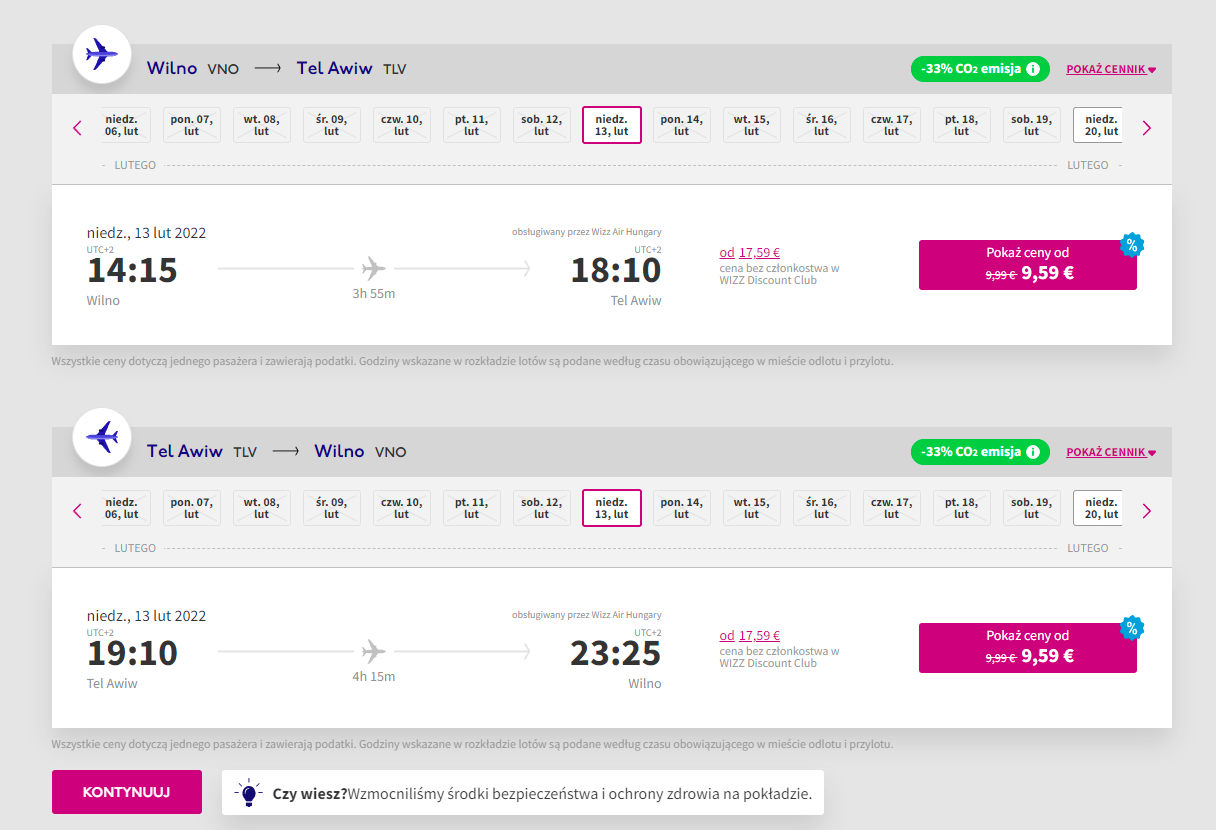Screen dimensions: 1216x830
Task: Click the return flight airplane logo icon
Action: (x=102, y=437)
